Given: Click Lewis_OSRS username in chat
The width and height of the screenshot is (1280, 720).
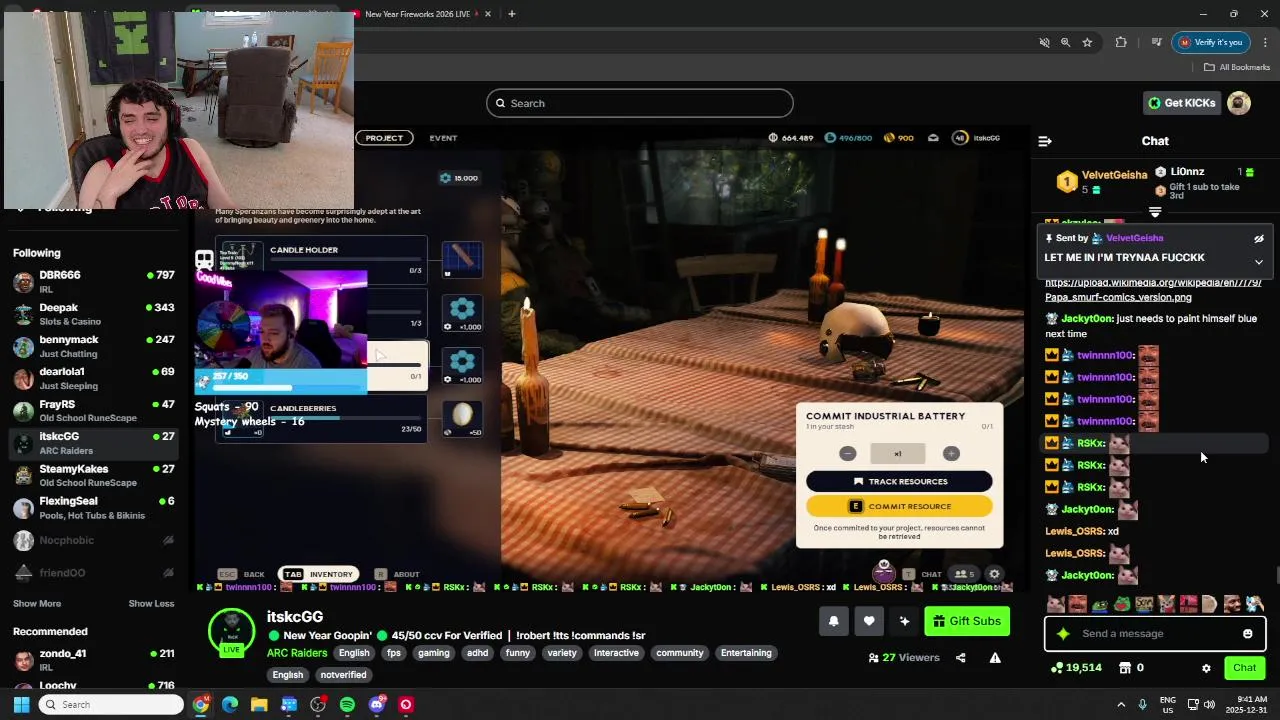Looking at the screenshot, I should pyautogui.click(x=1074, y=531).
